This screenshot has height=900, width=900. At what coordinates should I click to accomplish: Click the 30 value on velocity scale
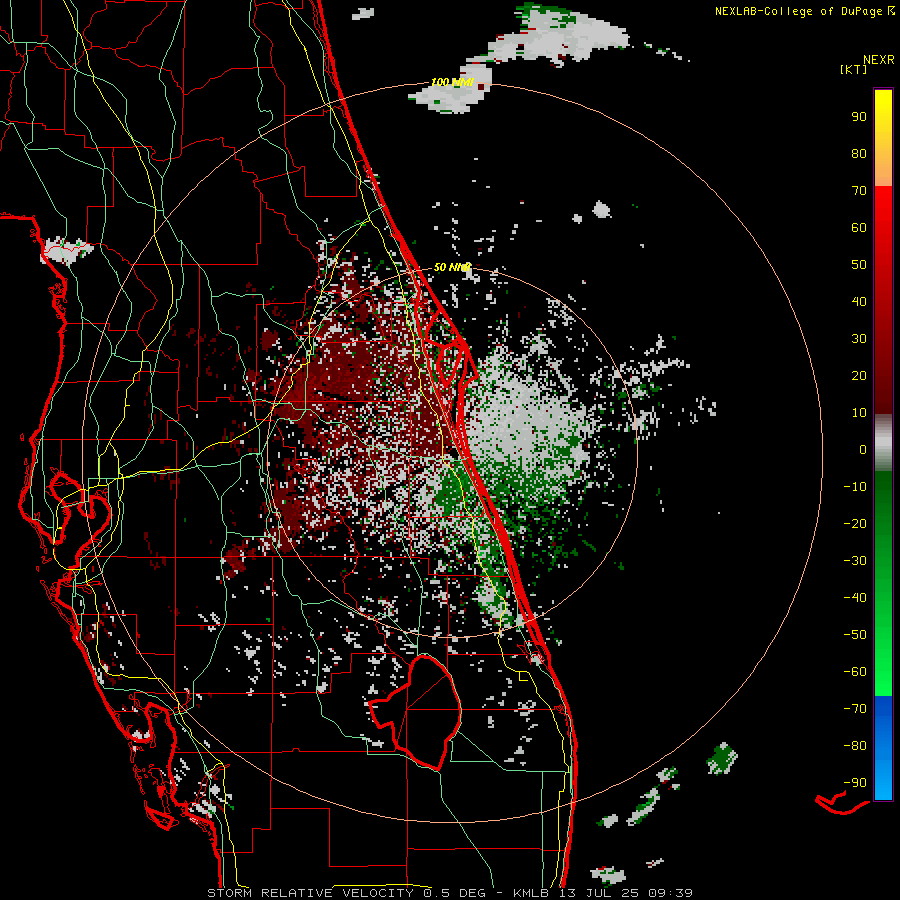pyautogui.click(x=859, y=339)
